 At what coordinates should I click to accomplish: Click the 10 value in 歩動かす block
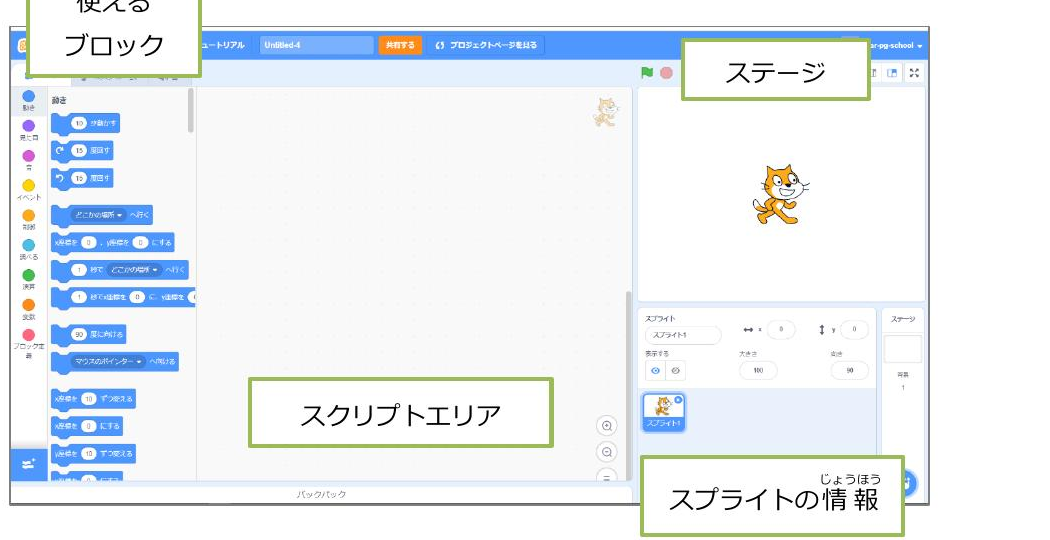click(x=79, y=123)
